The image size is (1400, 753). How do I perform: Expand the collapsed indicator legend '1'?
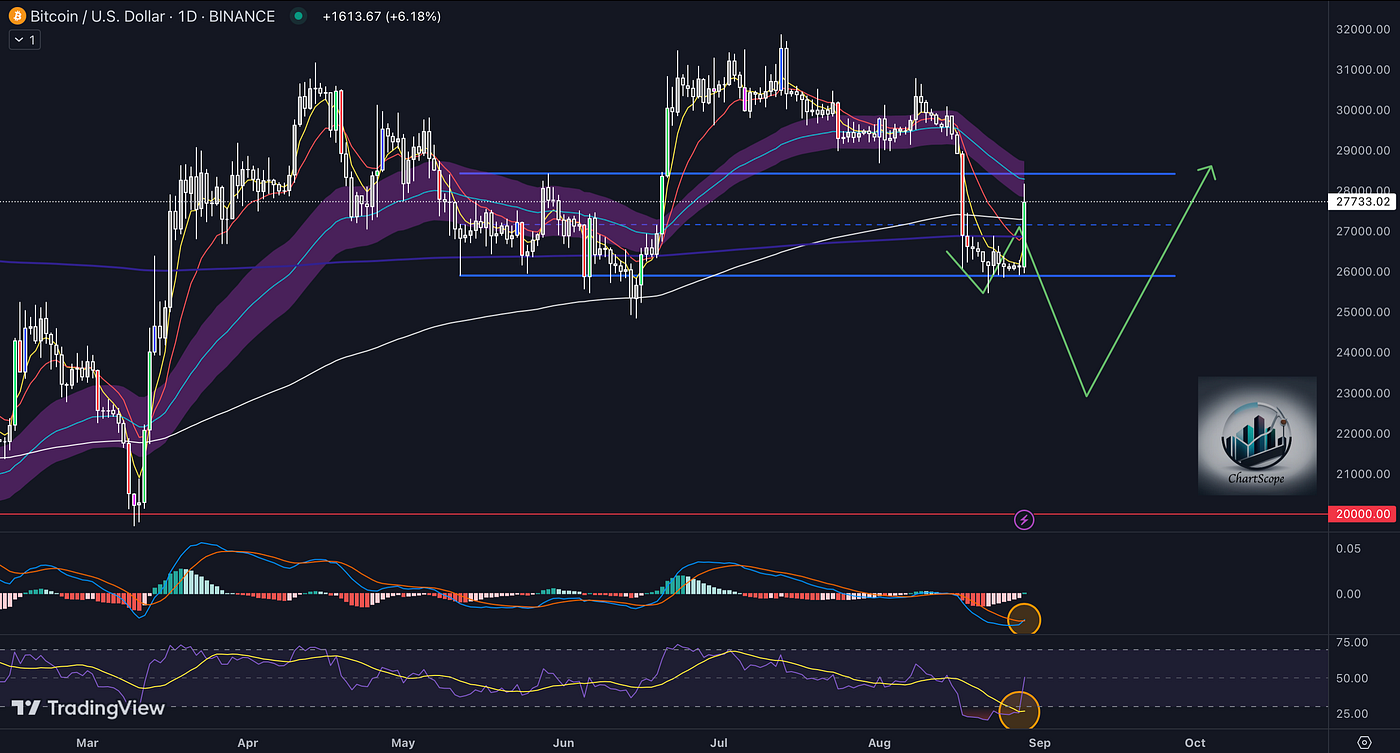(24, 39)
